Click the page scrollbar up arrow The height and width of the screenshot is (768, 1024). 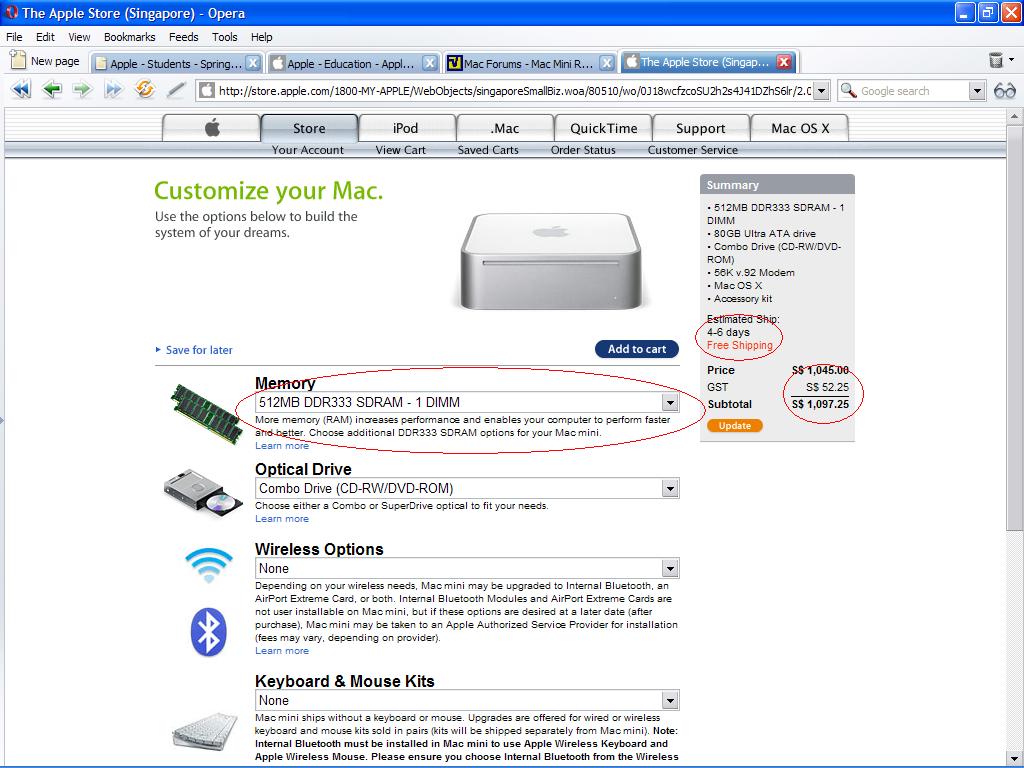pyautogui.click(x=1014, y=116)
